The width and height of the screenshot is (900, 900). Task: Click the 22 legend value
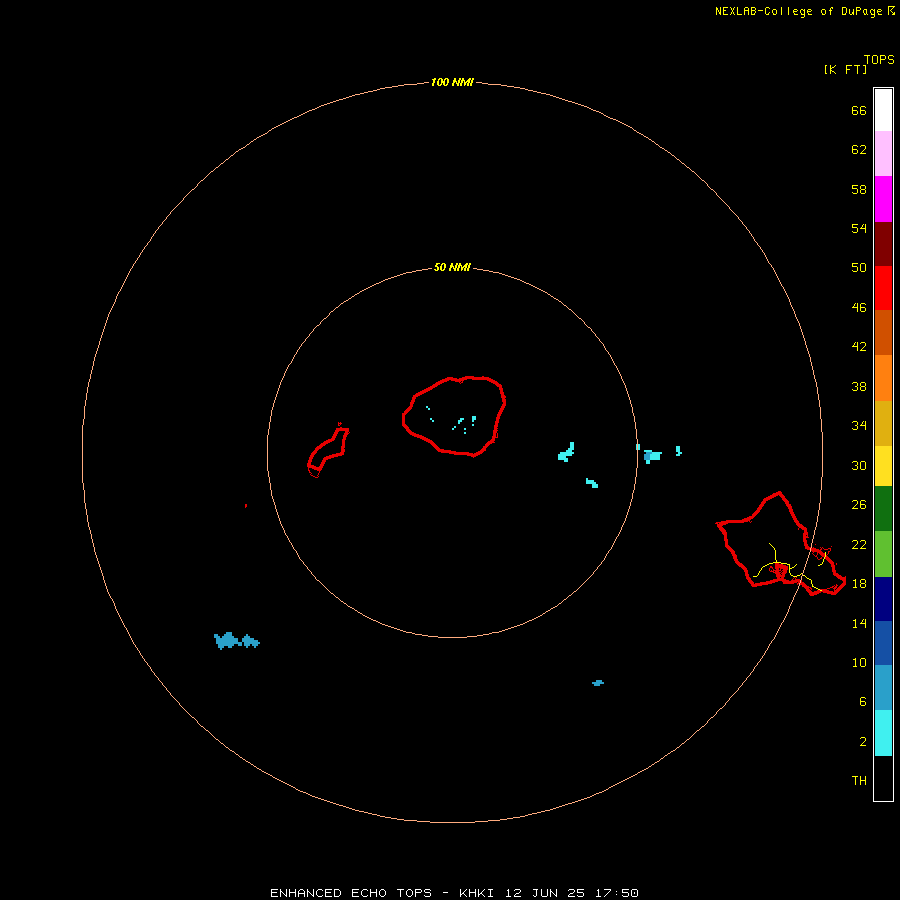(x=859, y=544)
